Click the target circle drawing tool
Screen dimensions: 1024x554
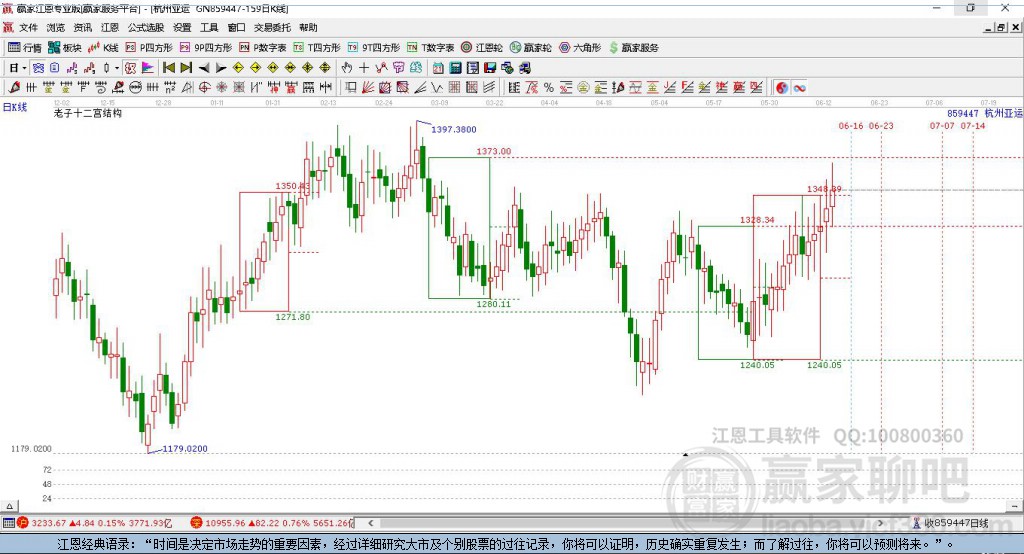(x=204, y=88)
